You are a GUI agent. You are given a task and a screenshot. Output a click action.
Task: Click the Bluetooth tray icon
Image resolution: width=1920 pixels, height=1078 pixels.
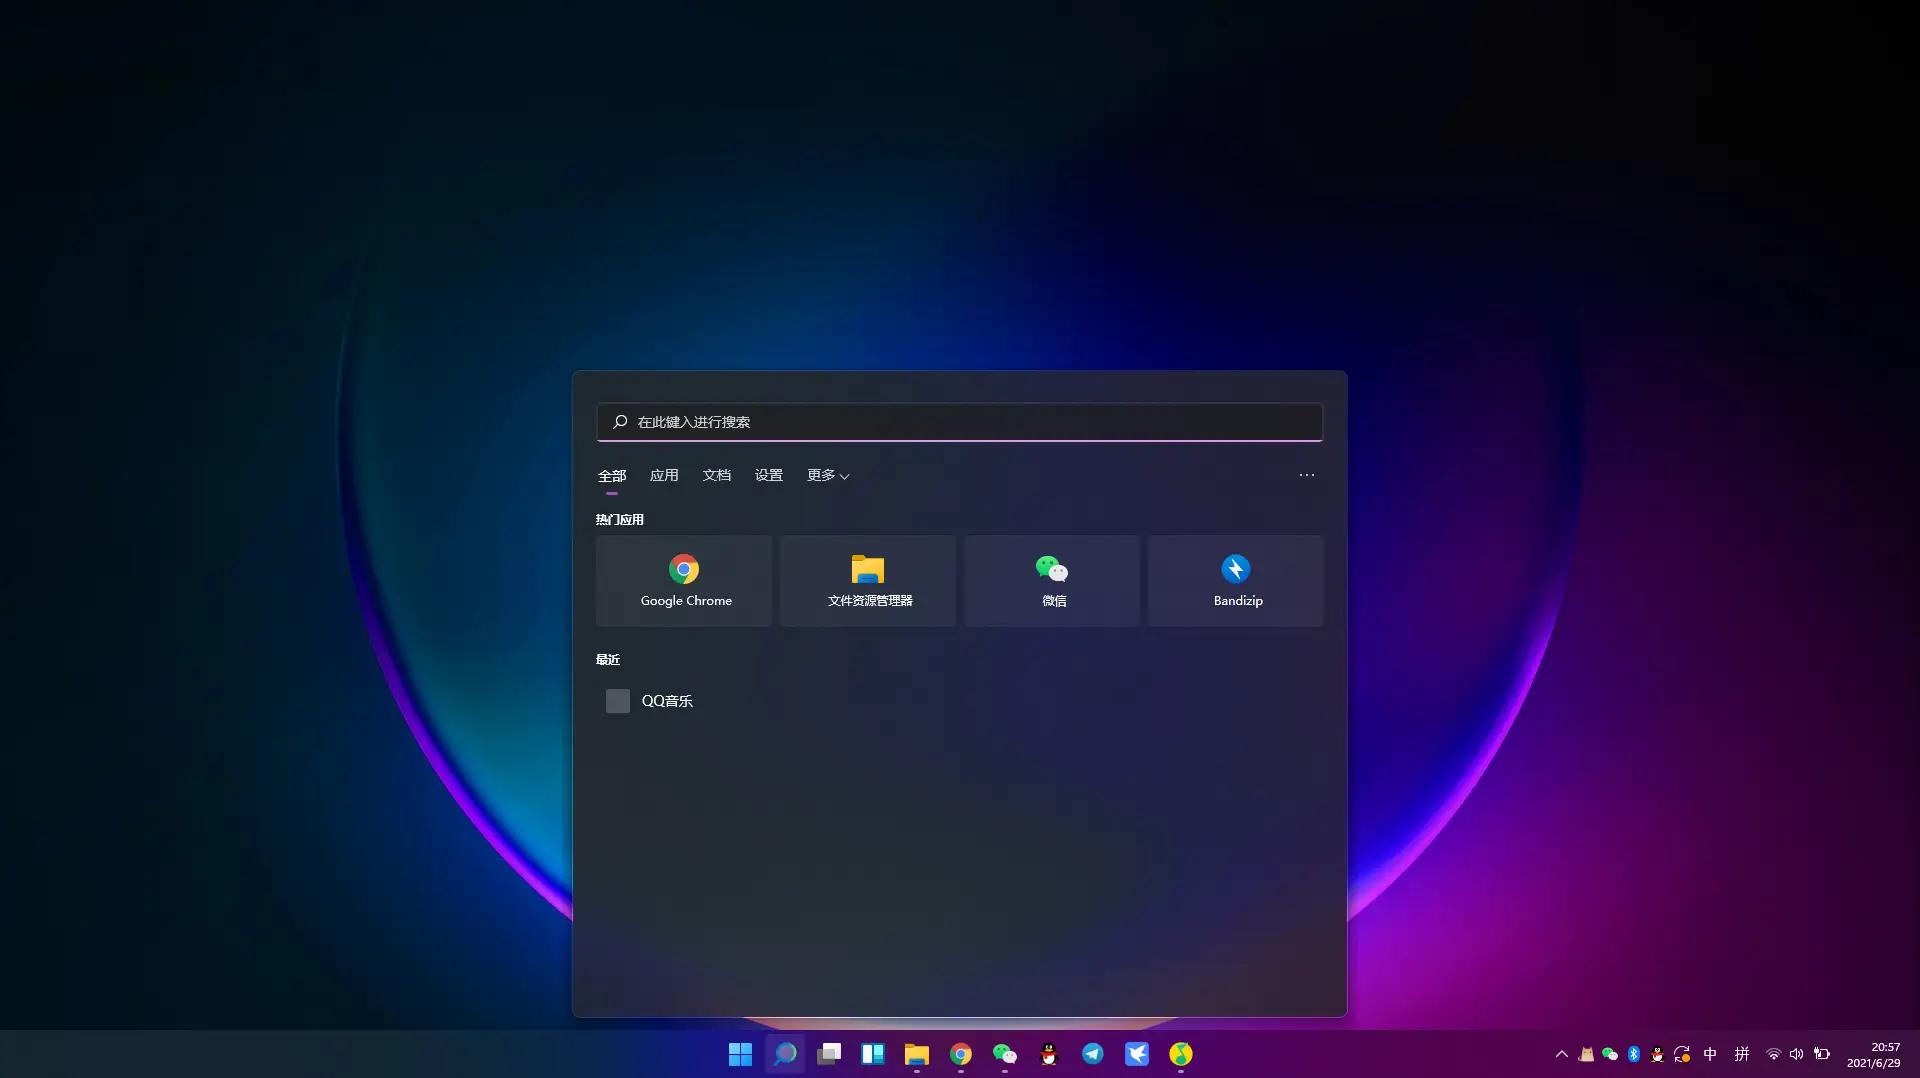point(1634,1054)
